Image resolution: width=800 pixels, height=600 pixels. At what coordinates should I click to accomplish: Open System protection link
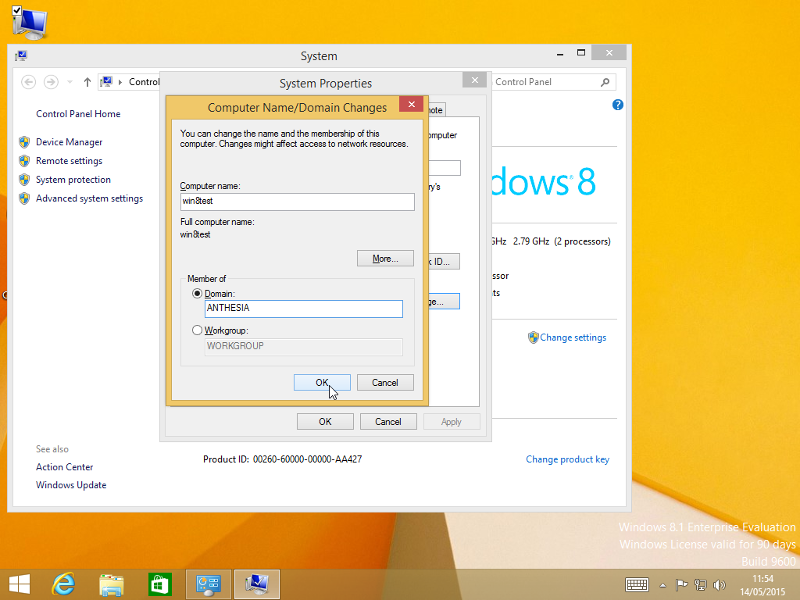(73, 180)
